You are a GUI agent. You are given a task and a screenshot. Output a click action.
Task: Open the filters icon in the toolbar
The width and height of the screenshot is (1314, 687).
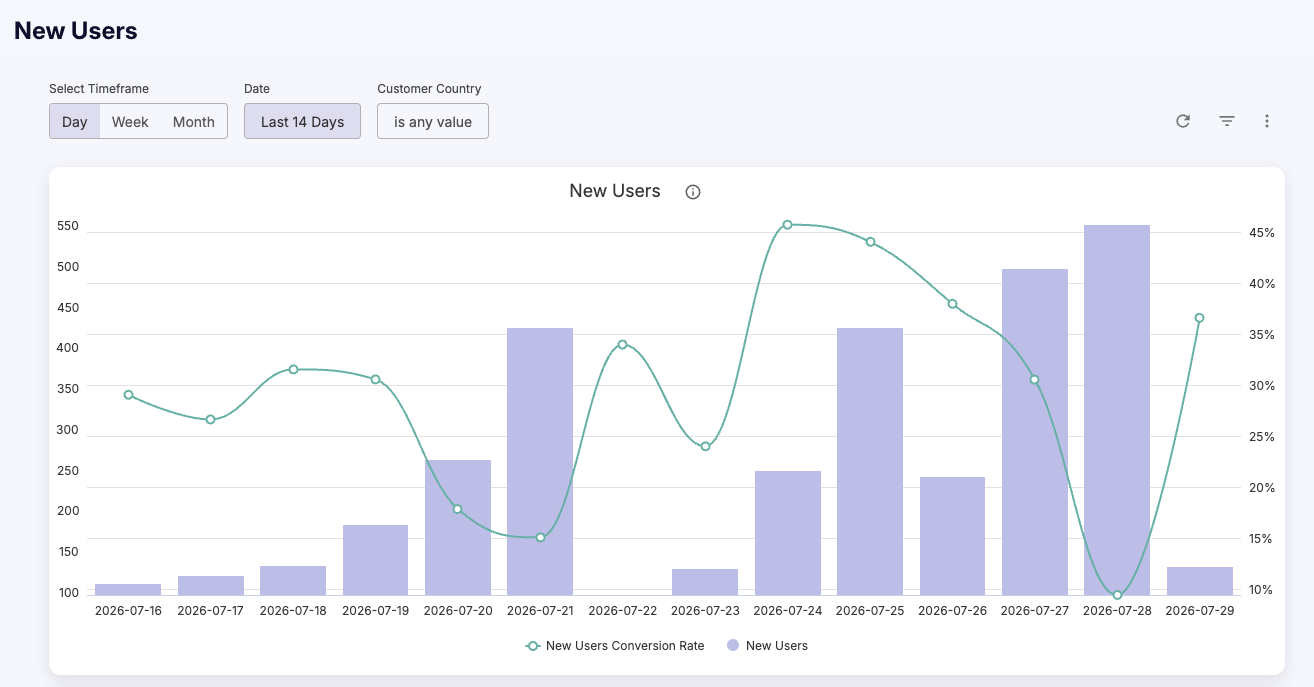pos(1227,121)
